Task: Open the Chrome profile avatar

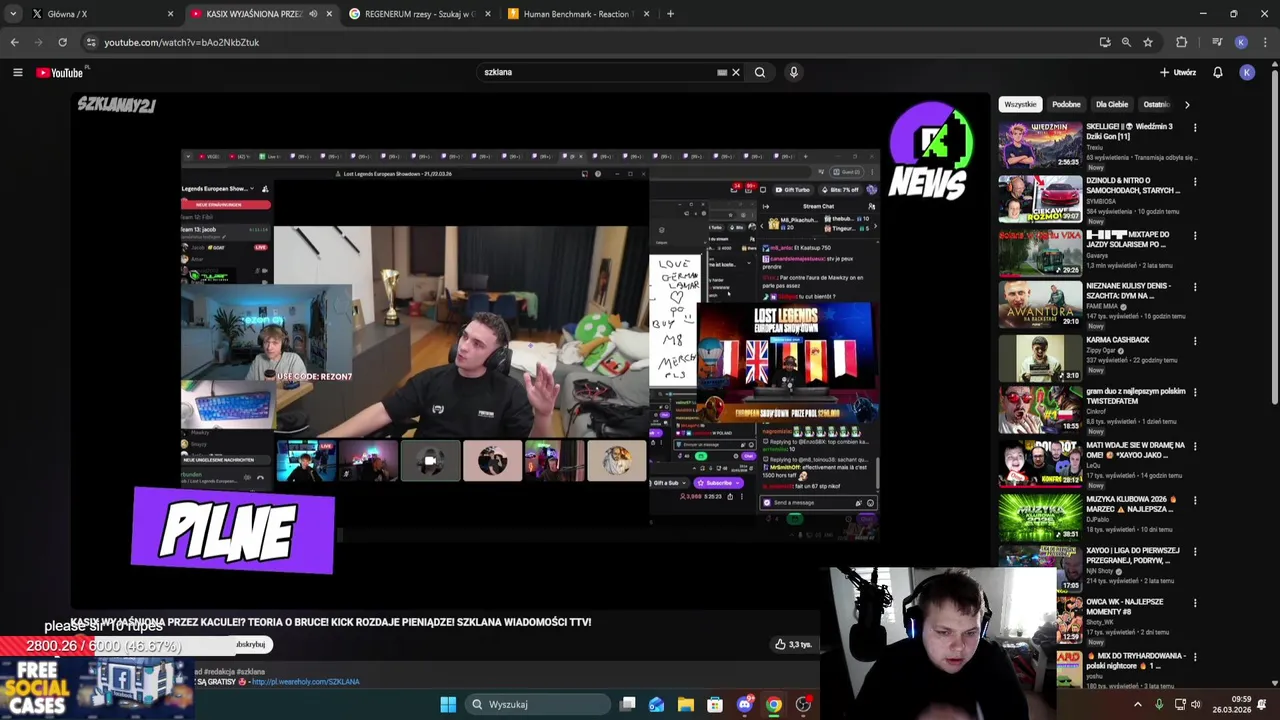Action: (1241, 42)
